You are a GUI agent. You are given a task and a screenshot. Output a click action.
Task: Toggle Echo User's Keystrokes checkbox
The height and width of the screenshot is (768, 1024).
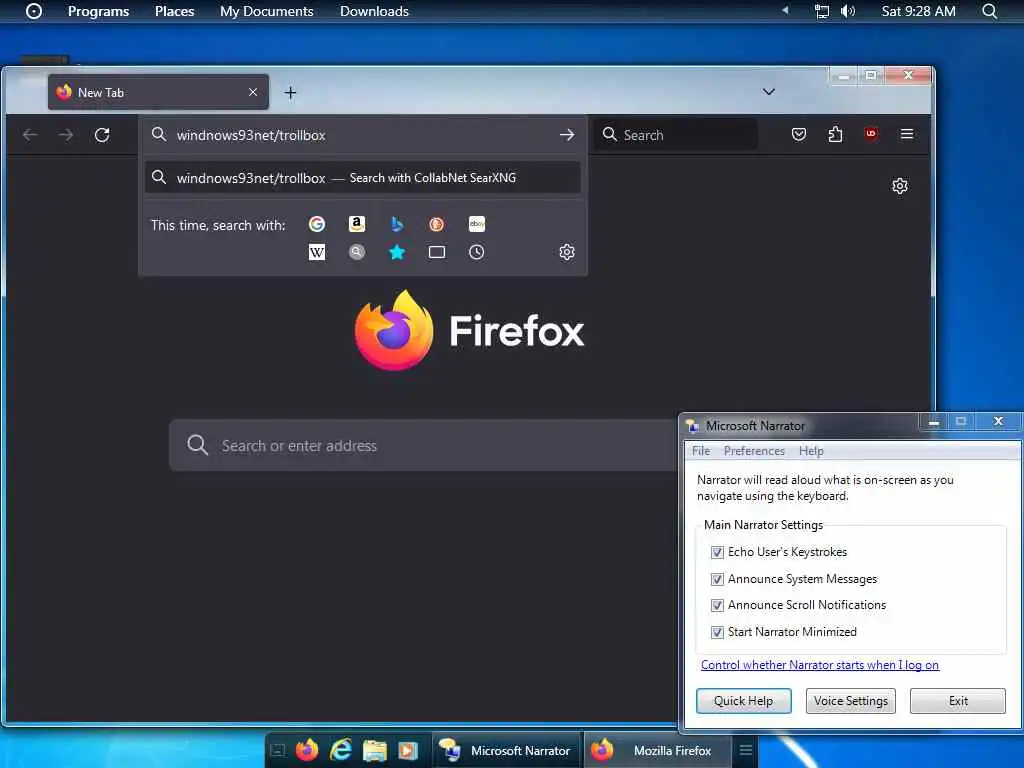pyautogui.click(x=717, y=552)
